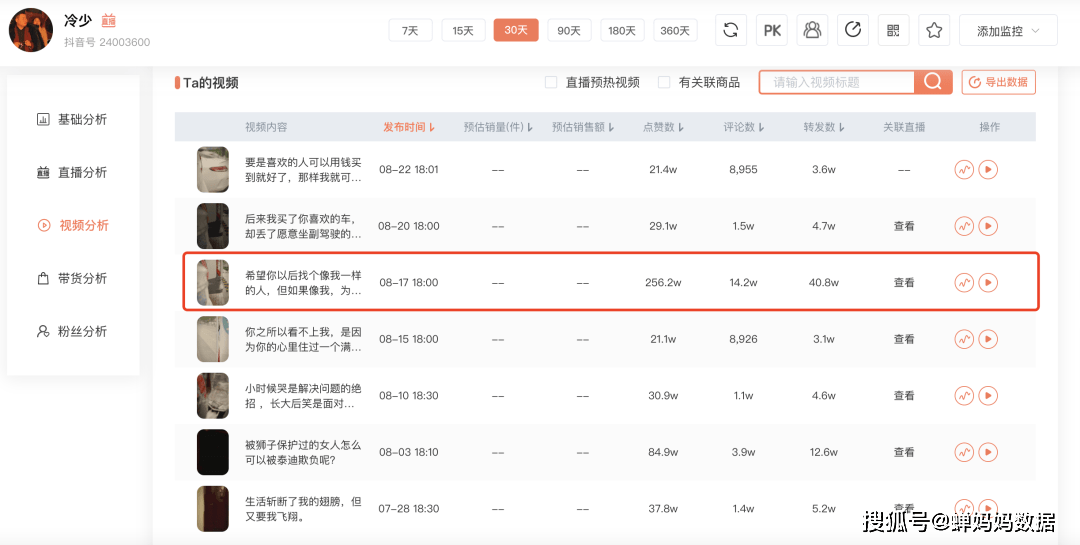
Task: Sort by 预估销量(件) column
Action: (499, 127)
